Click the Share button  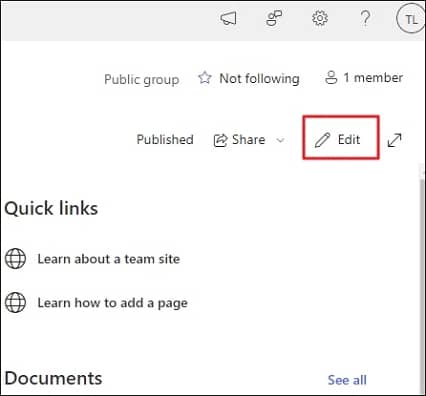point(239,140)
